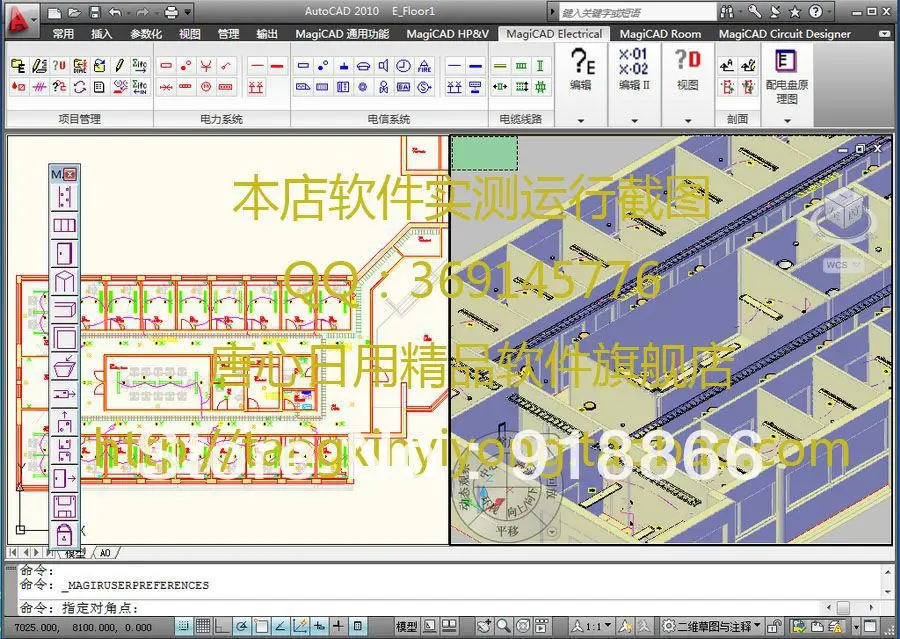Switch to the 管理 ribbon tab

tap(228, 34)
